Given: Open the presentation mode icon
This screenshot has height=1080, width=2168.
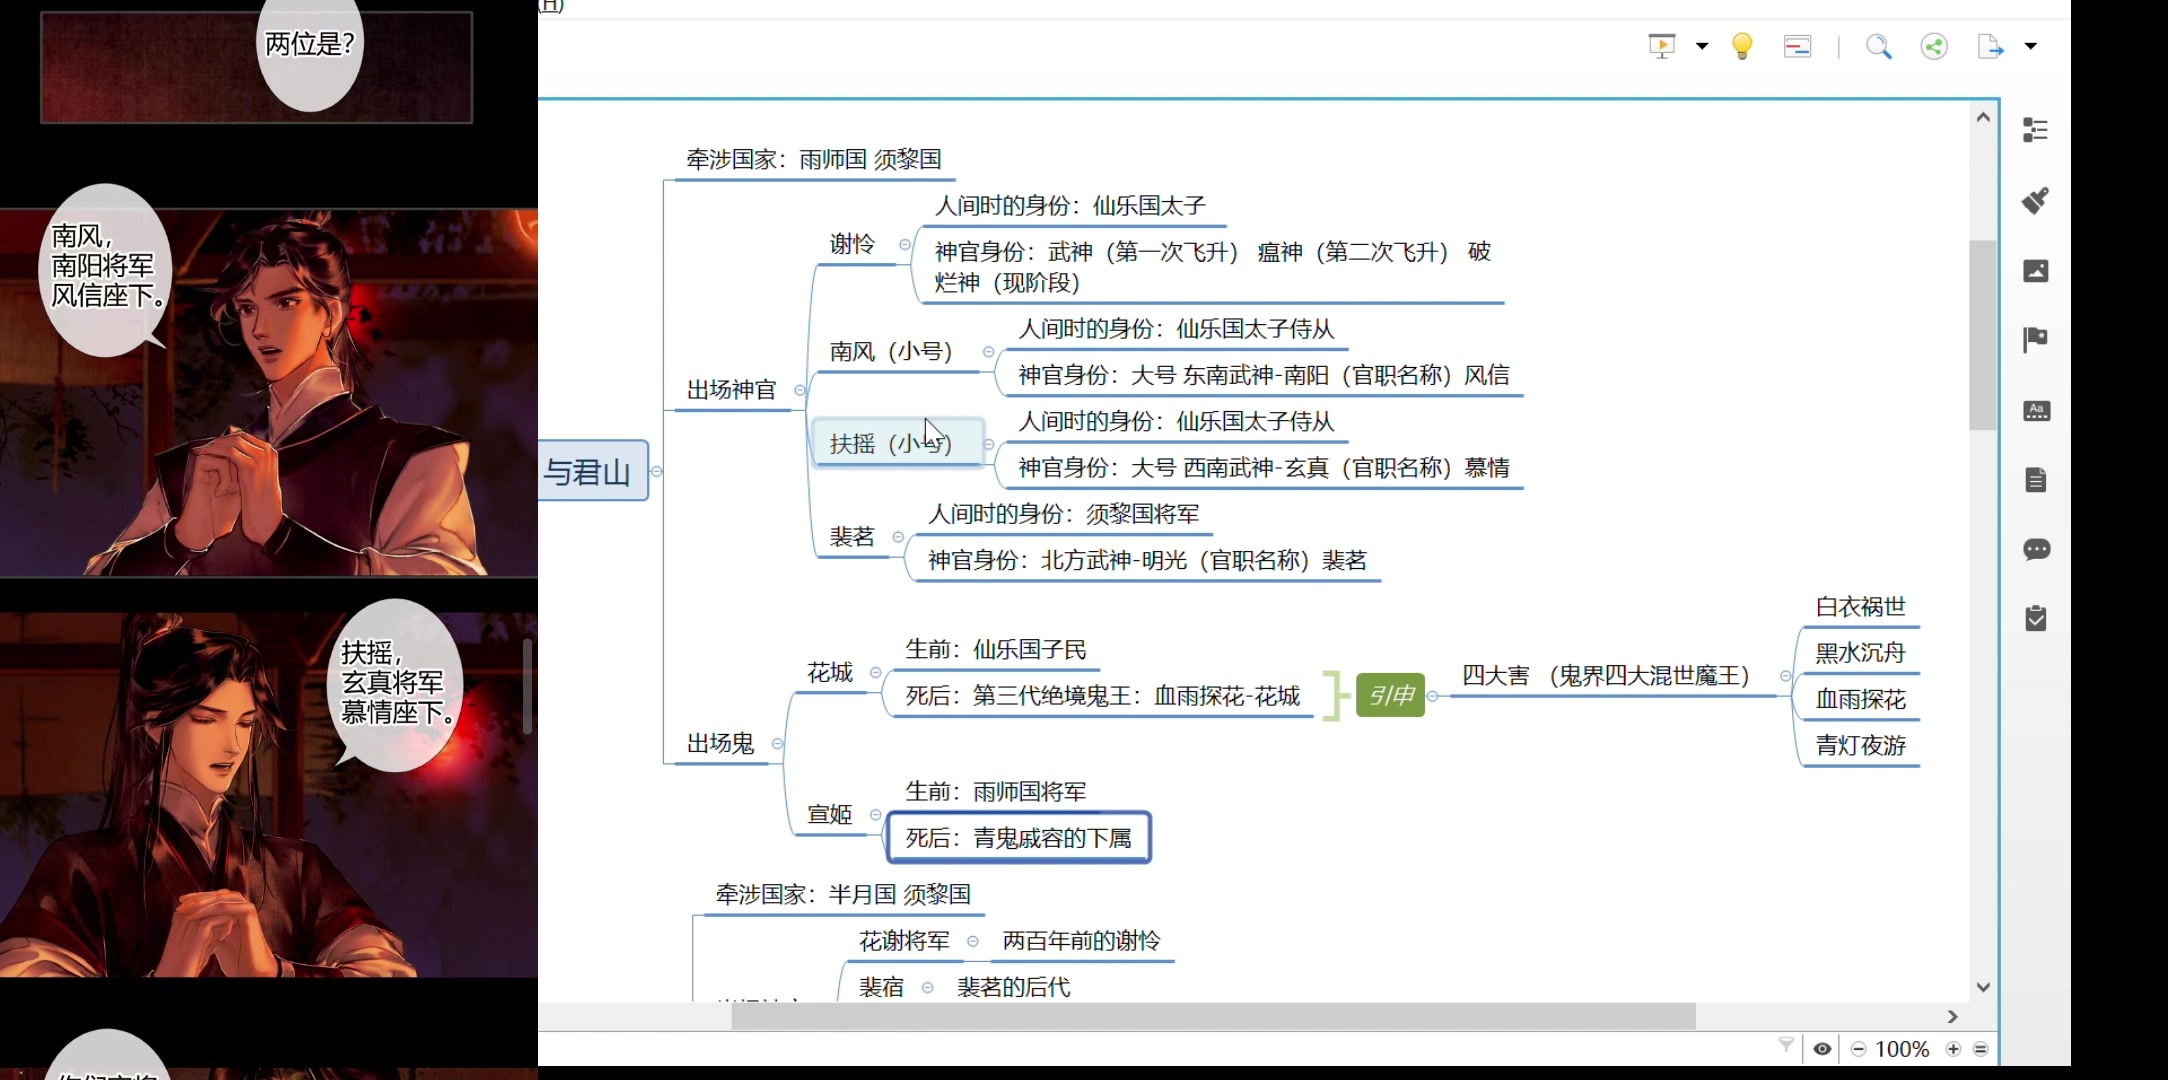Looking at the screenshot, I should pyautogui.click(x=1662, y=46).
